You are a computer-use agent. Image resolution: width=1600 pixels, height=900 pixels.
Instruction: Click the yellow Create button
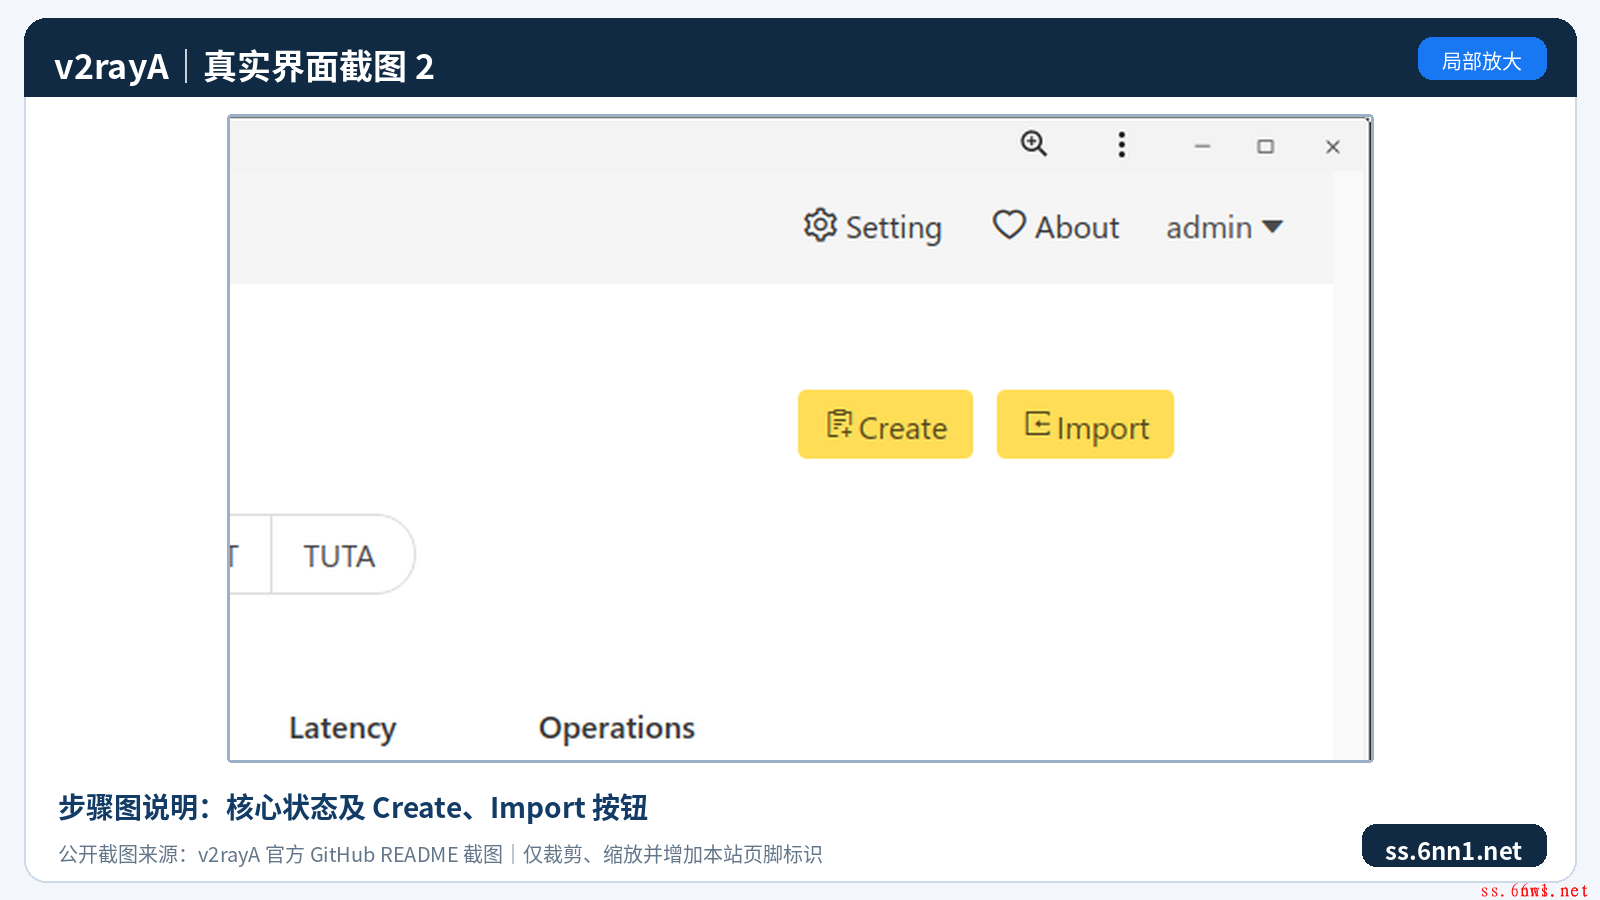[x=885, y=424]
